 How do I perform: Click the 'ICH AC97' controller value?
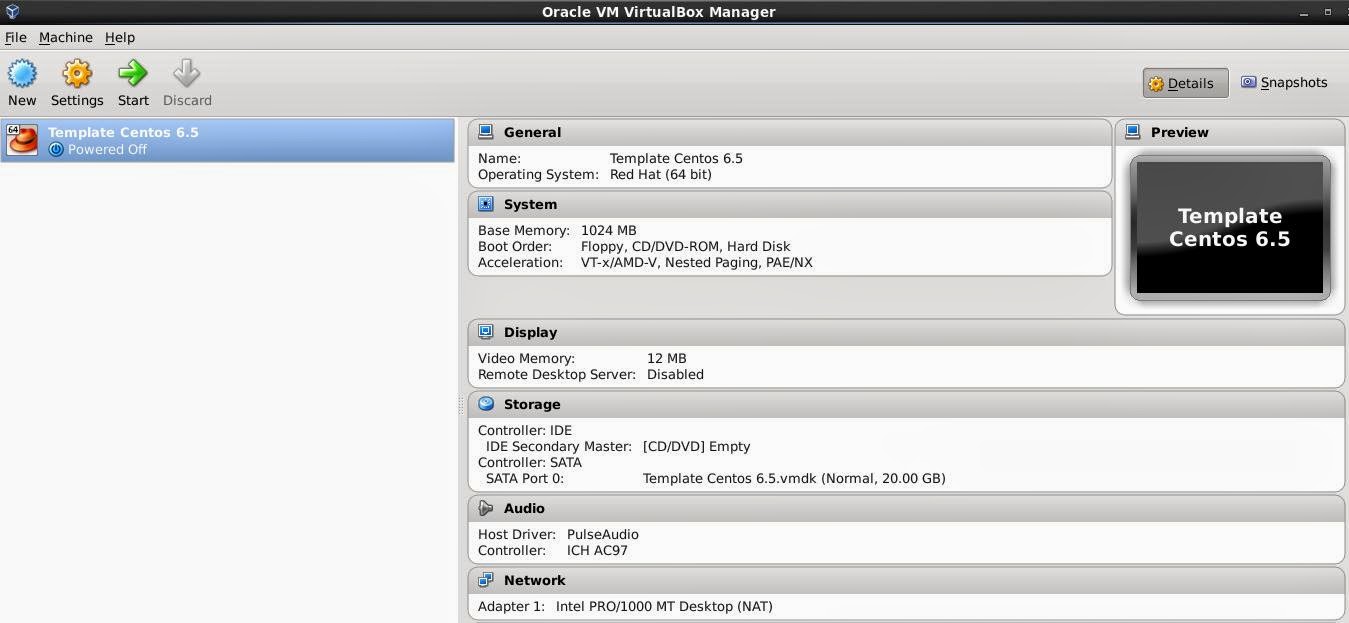[597, 550]
